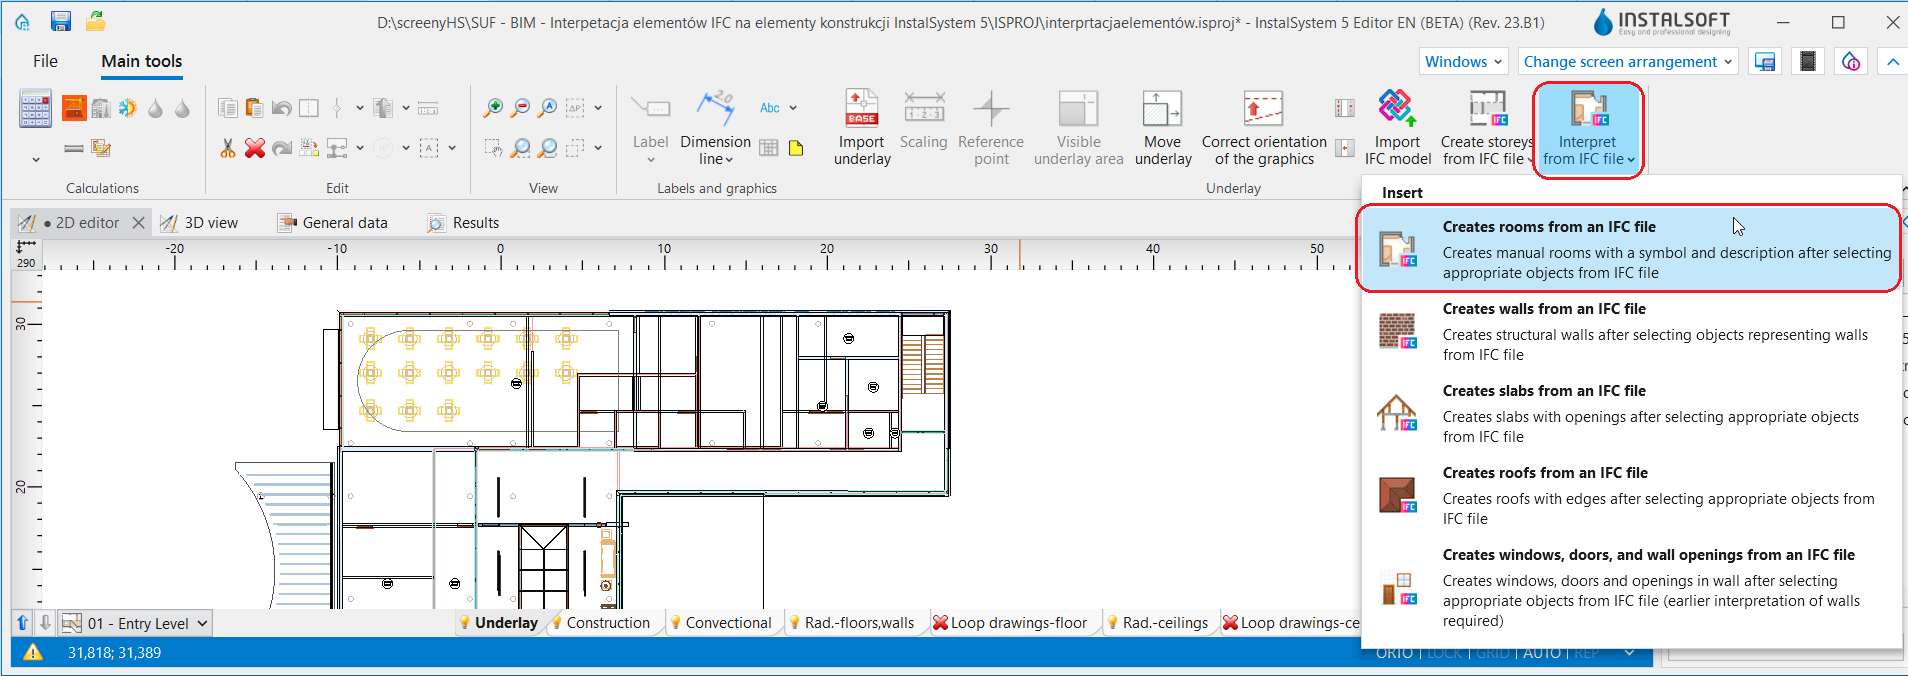The width and height of the screenshot is (1908, 676).
Task: Cut selection with the scissors icon
Action: tap(228, 148)
